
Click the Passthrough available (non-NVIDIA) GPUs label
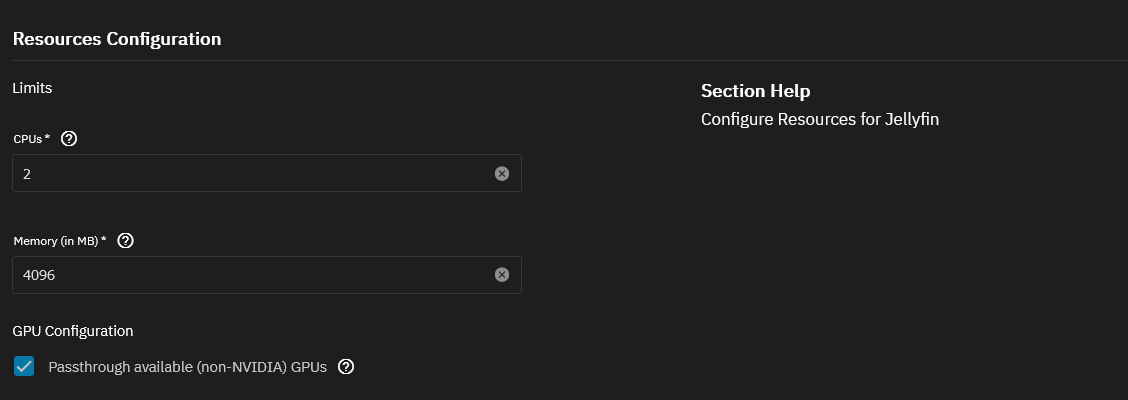coord(187,367)
